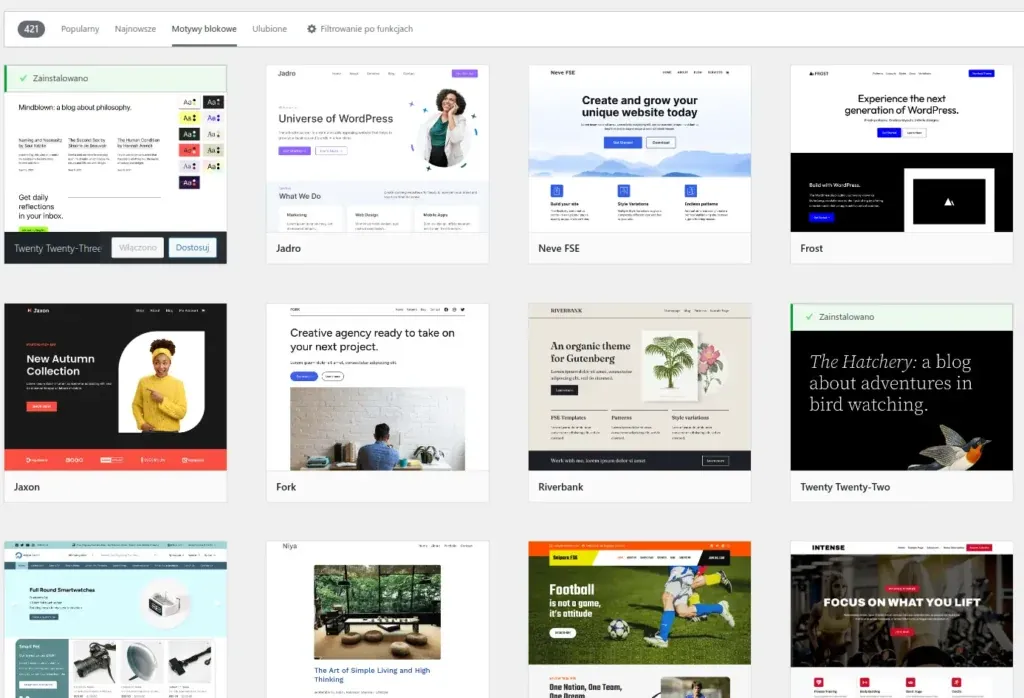Open the Popularny themes tab

point(80,29)
